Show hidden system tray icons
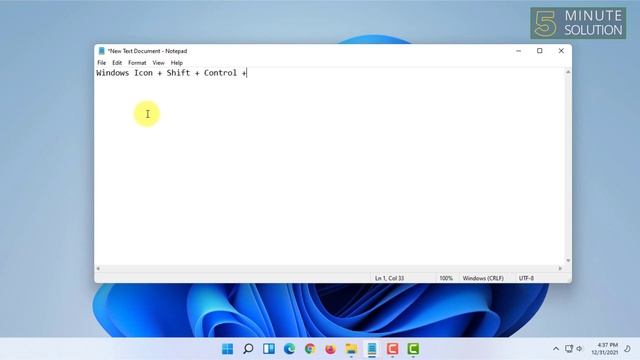Image resolution: width=640 pixels, height=360 pixels. tap(556, 349)
